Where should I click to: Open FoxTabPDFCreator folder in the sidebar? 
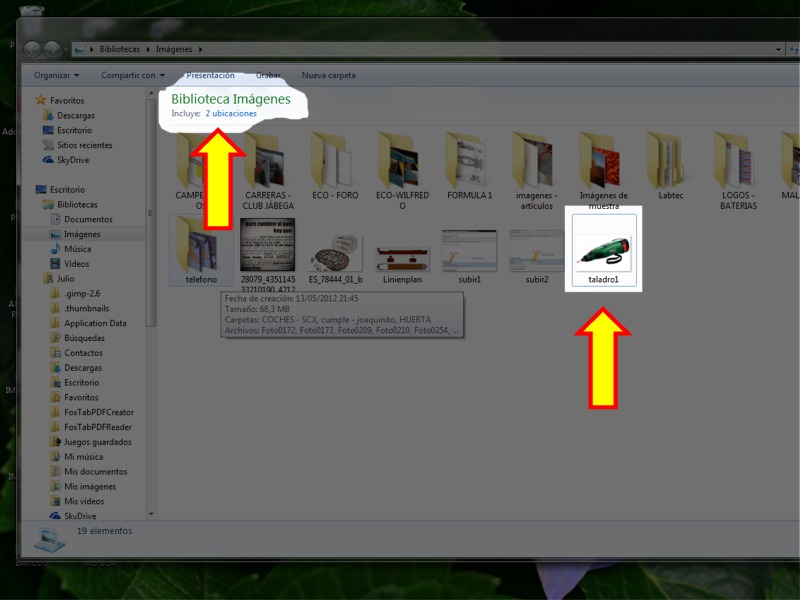pyautogui.click(x=98, y=412)
